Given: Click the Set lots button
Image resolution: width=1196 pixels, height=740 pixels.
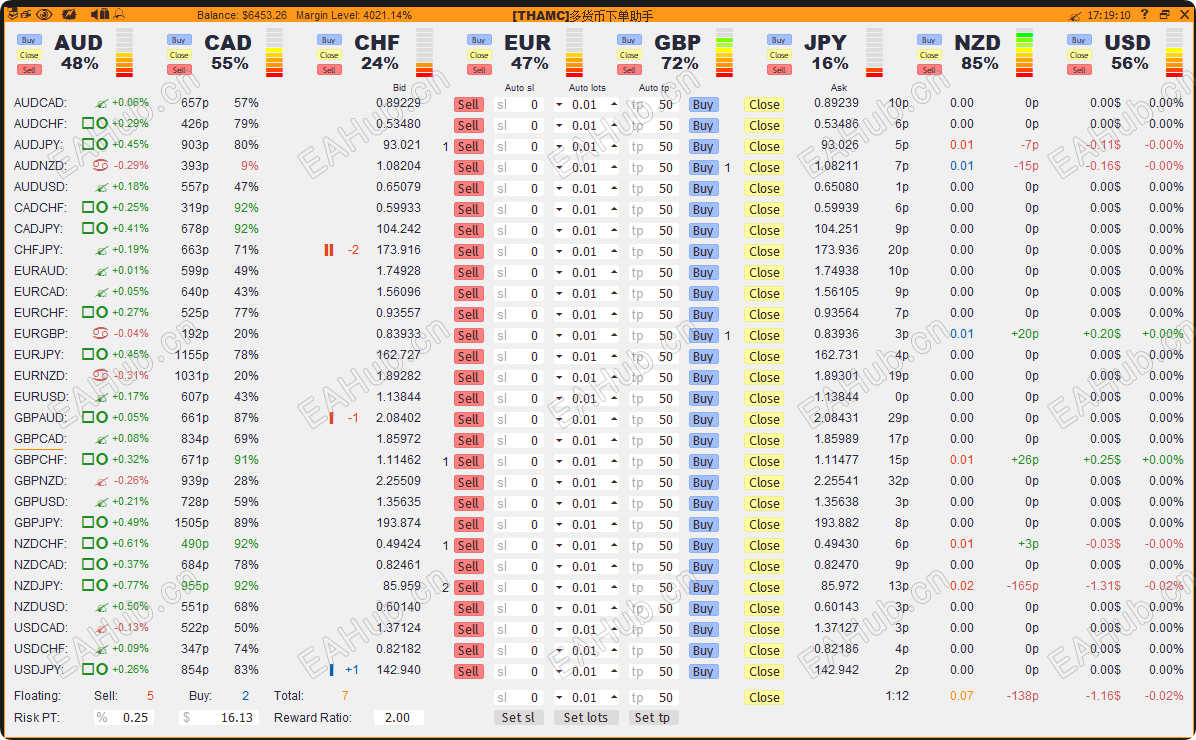Looking at the screenshot, I should pyautogui.click(x=586, y=717).
